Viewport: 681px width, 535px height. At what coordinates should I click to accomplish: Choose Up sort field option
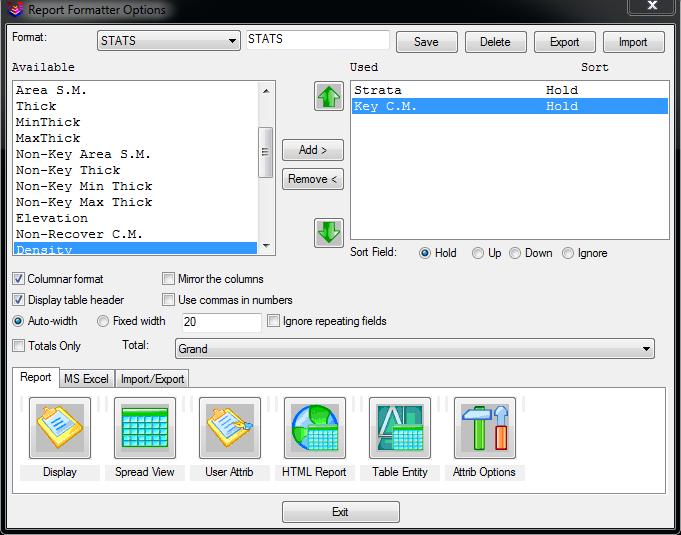tap(478, 253)
